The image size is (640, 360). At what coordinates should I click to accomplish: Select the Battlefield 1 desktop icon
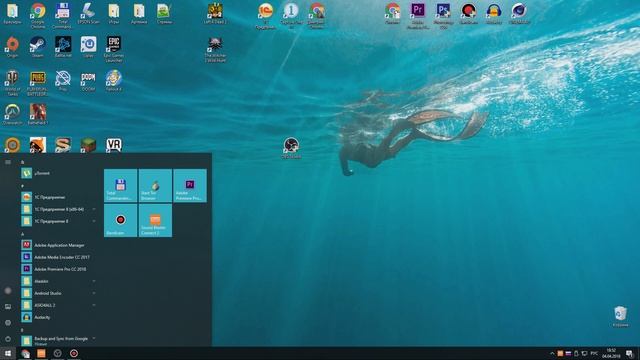[x=38, y=114]
